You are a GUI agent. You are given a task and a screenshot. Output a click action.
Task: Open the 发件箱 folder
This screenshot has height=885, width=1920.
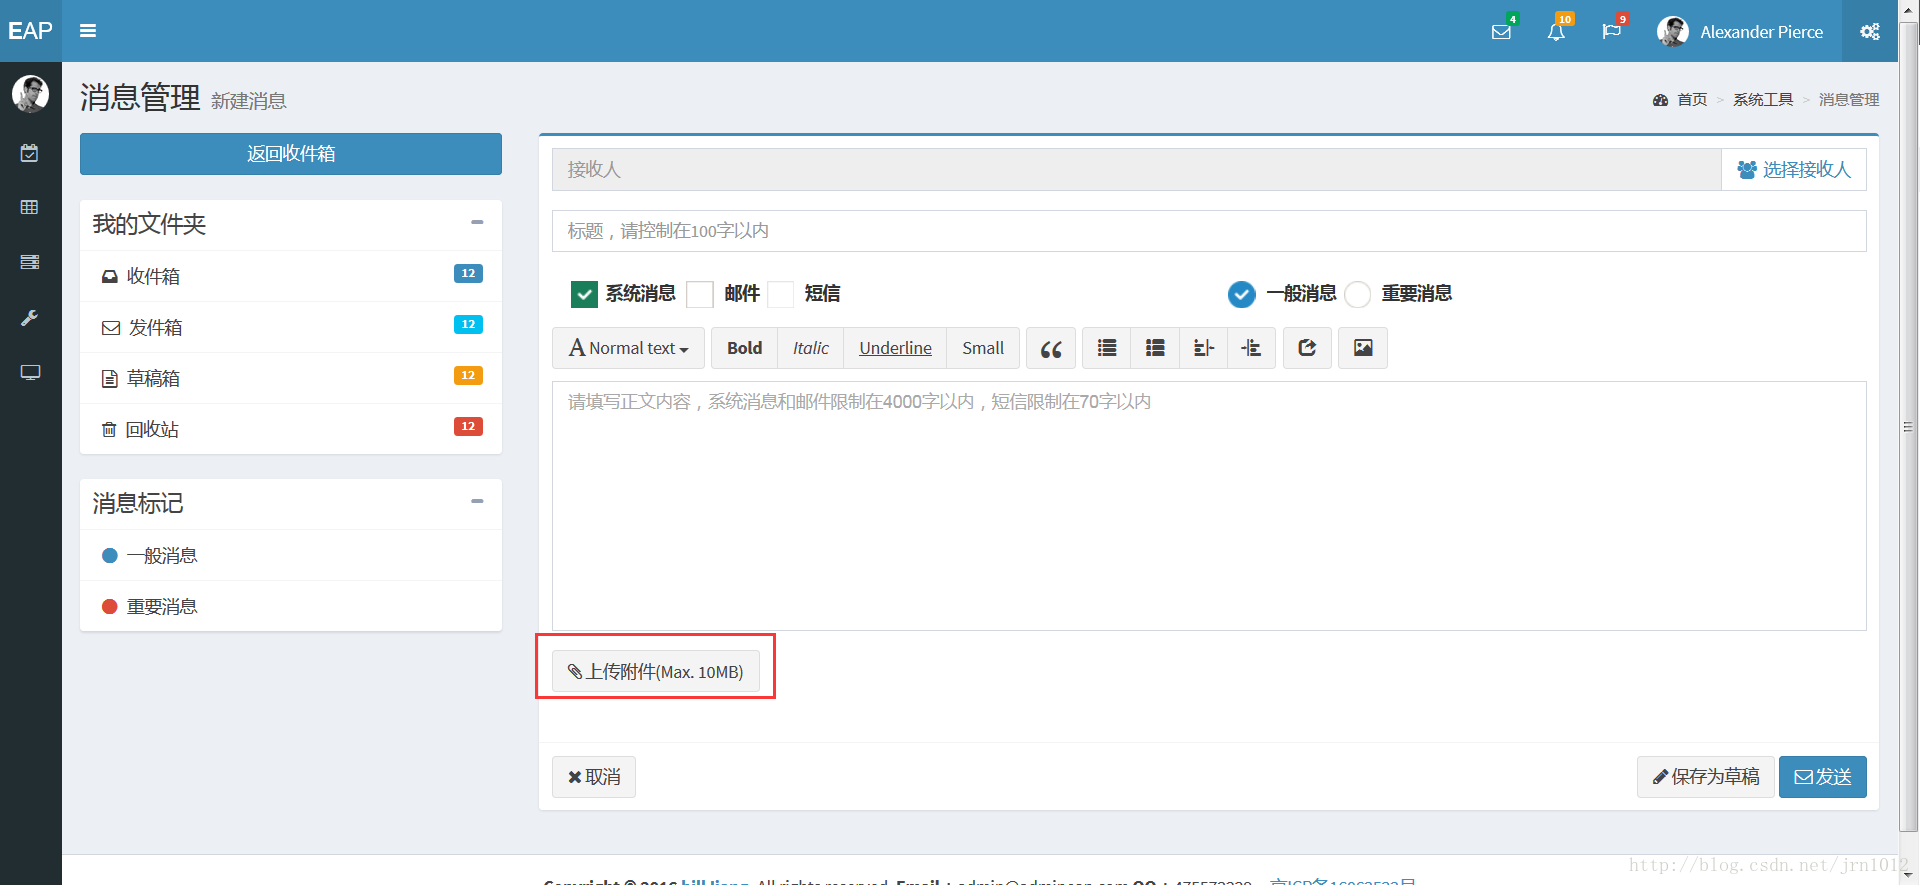[291, 327]
